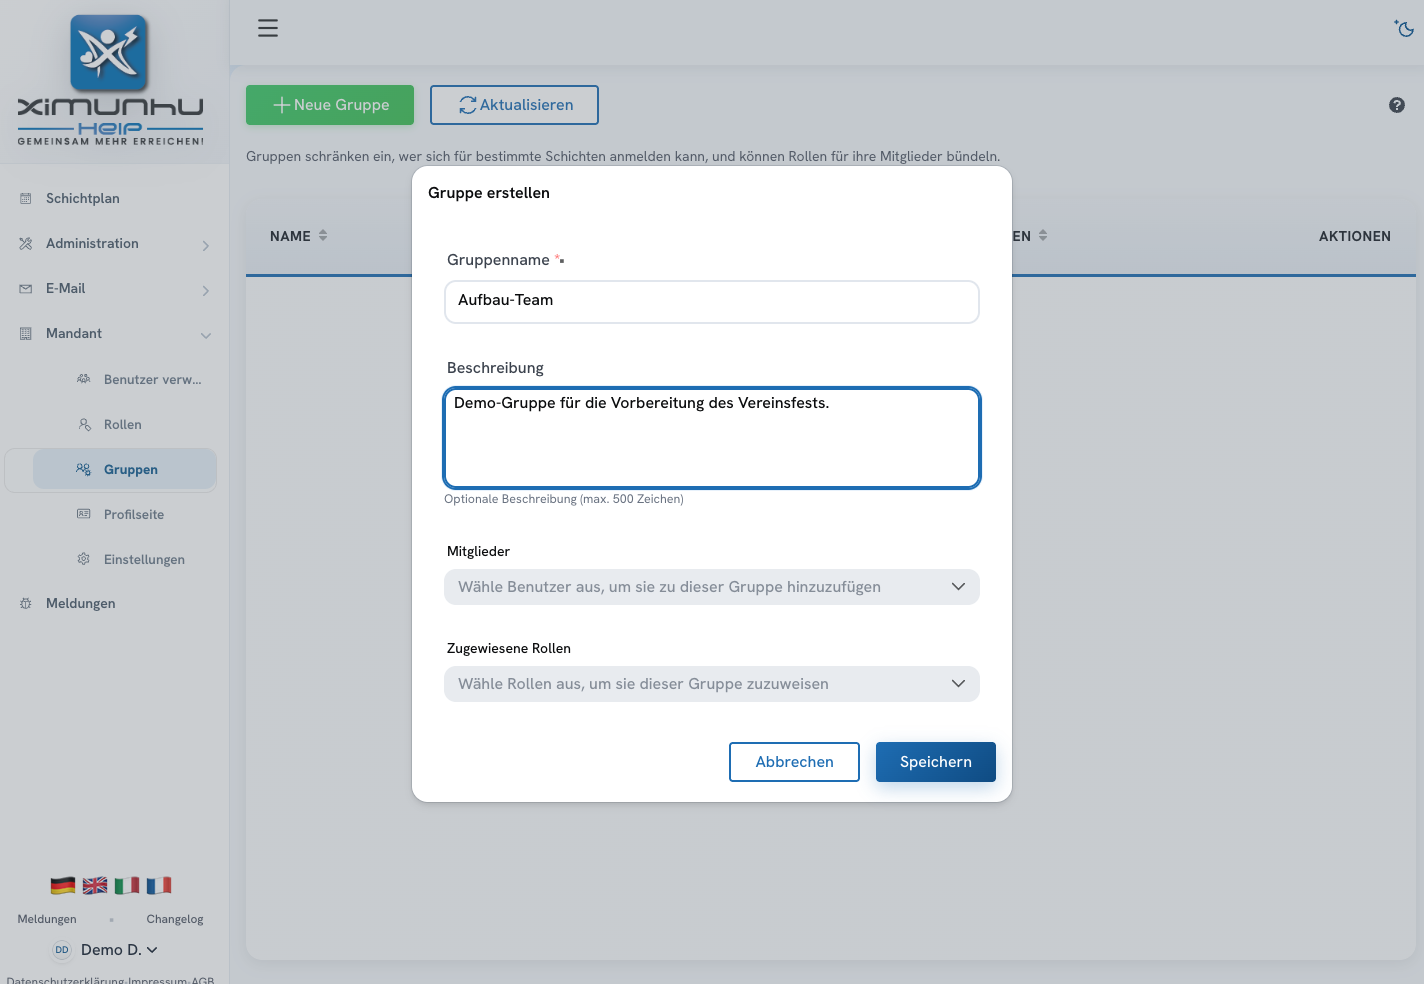The image size is (1424, 984).
Task: Open Schichtplan in the sidebar
Action: [x=83, y=199]
